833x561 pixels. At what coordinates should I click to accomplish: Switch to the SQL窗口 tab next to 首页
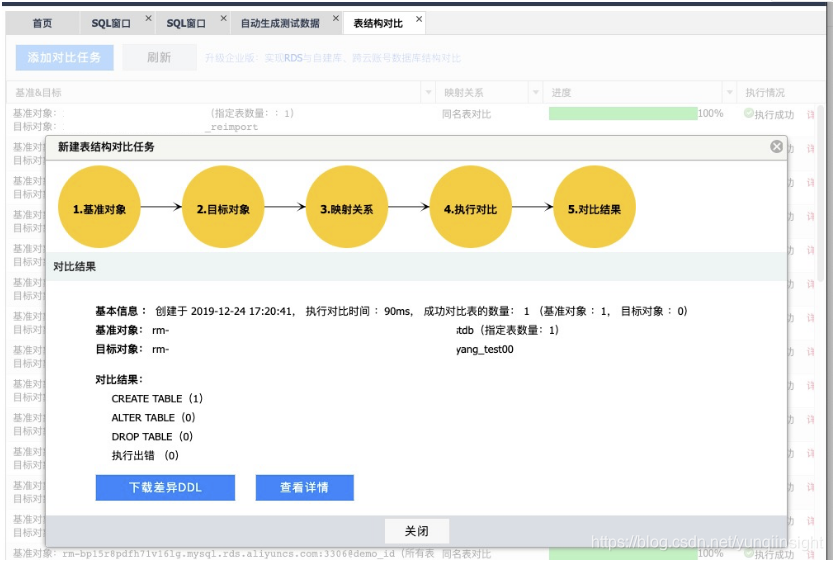click(x=111, y=23)
